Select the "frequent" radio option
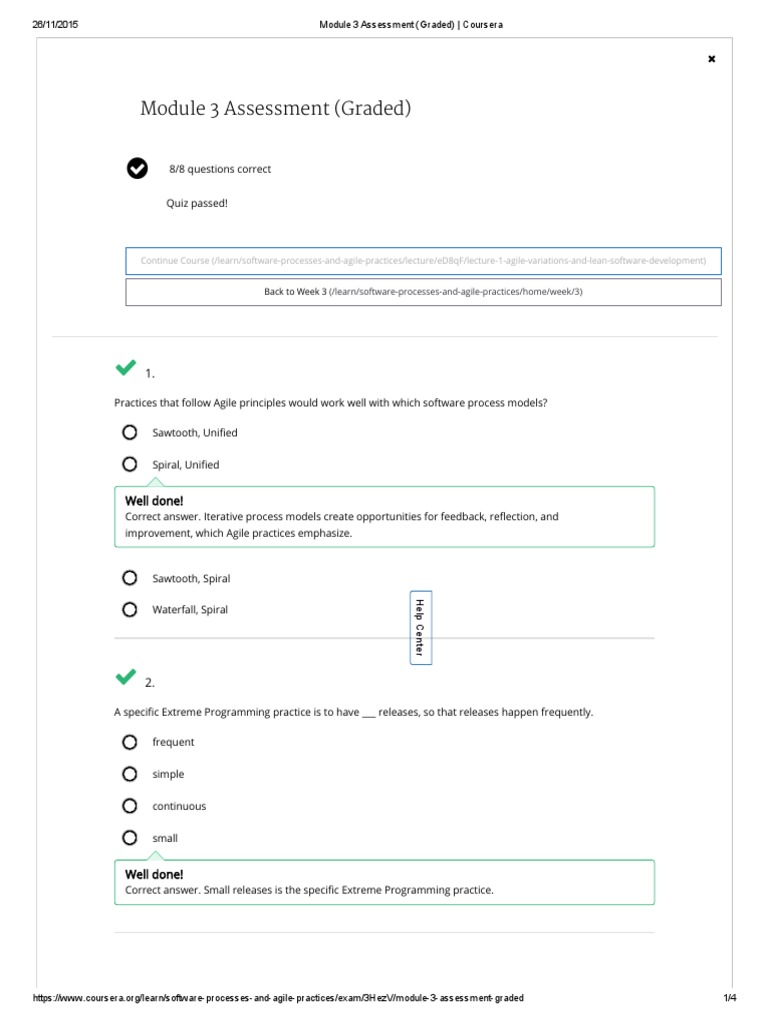Viewport: 768px width, 1024px height. point(130,742)
